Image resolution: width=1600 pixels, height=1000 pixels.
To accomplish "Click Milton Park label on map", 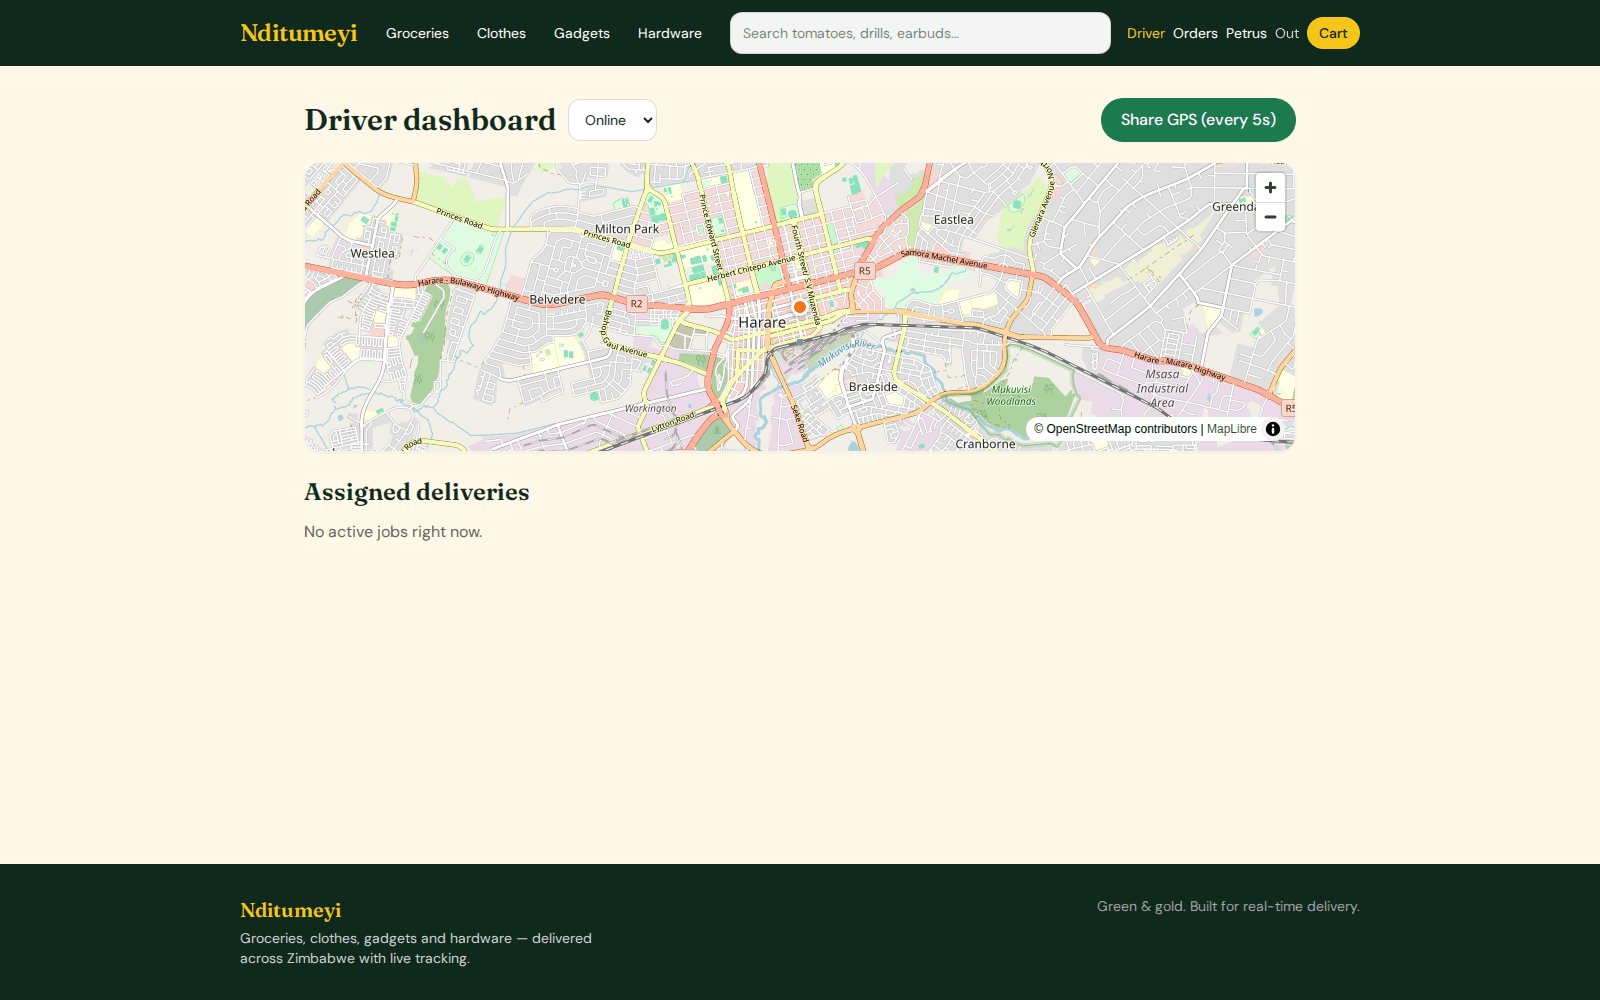I will coord(627,229).
